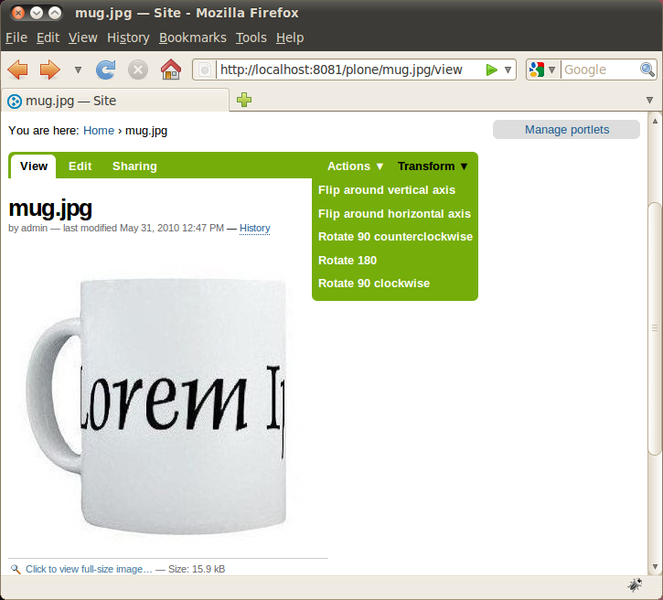Open the recent pages history dropdown arrow
Image resolution: width=663 pixels, height=600 pixels.
coord(78,70)
